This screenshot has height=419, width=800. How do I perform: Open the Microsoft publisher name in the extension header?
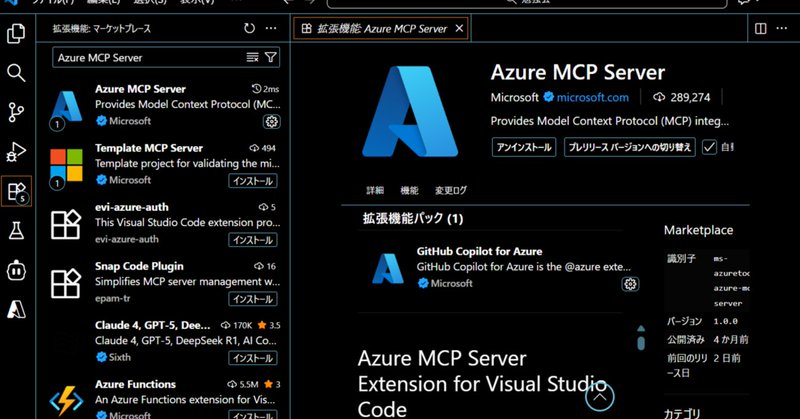click(514, 97)
